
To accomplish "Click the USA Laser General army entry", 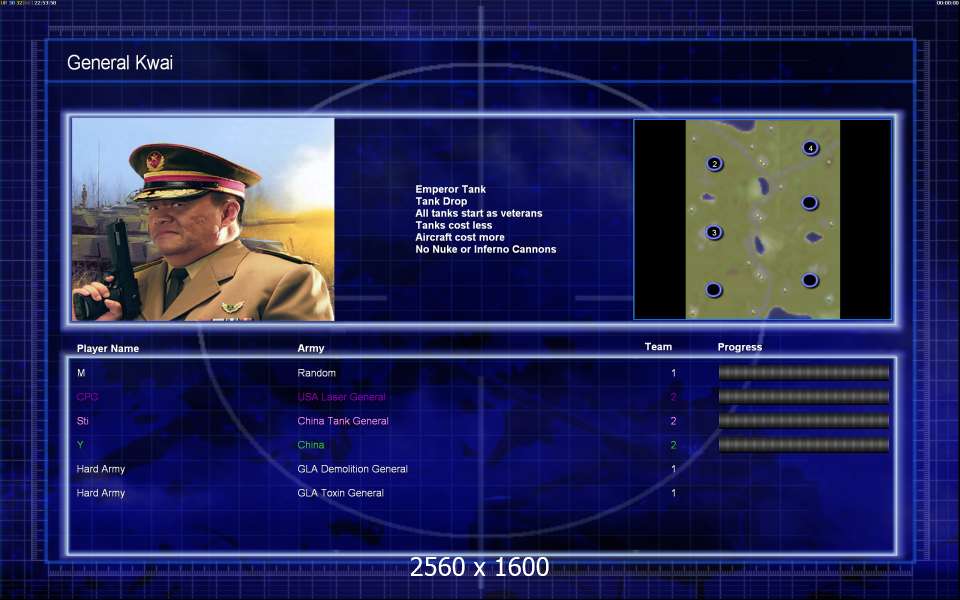I will point(342,397).
